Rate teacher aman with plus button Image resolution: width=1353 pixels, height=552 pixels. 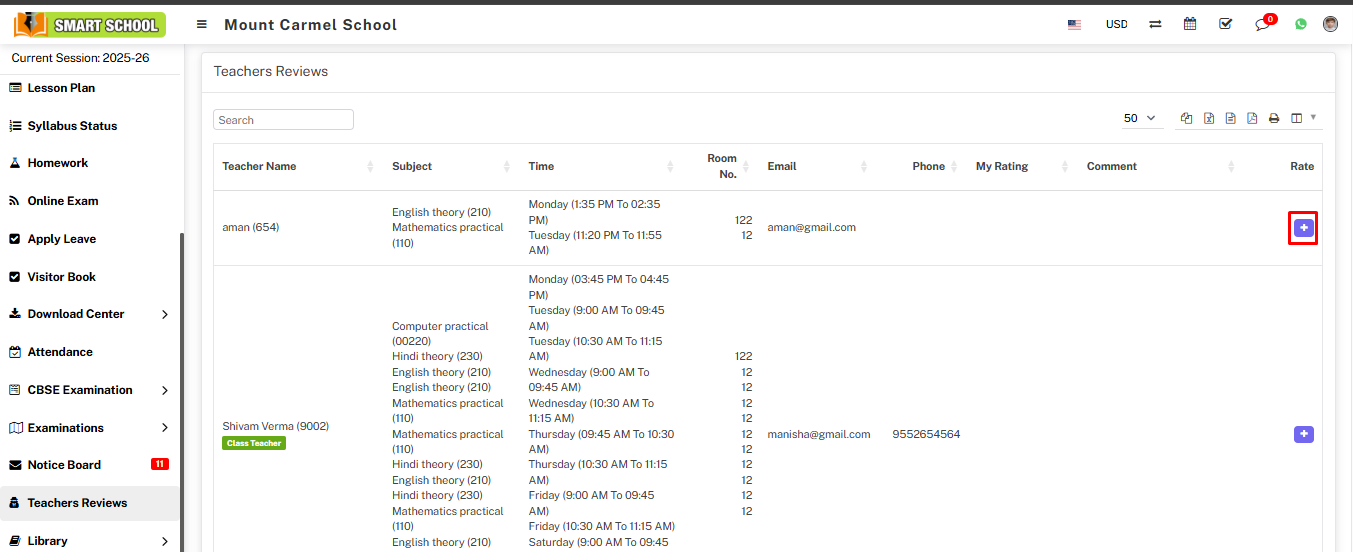coord(1303,228)
